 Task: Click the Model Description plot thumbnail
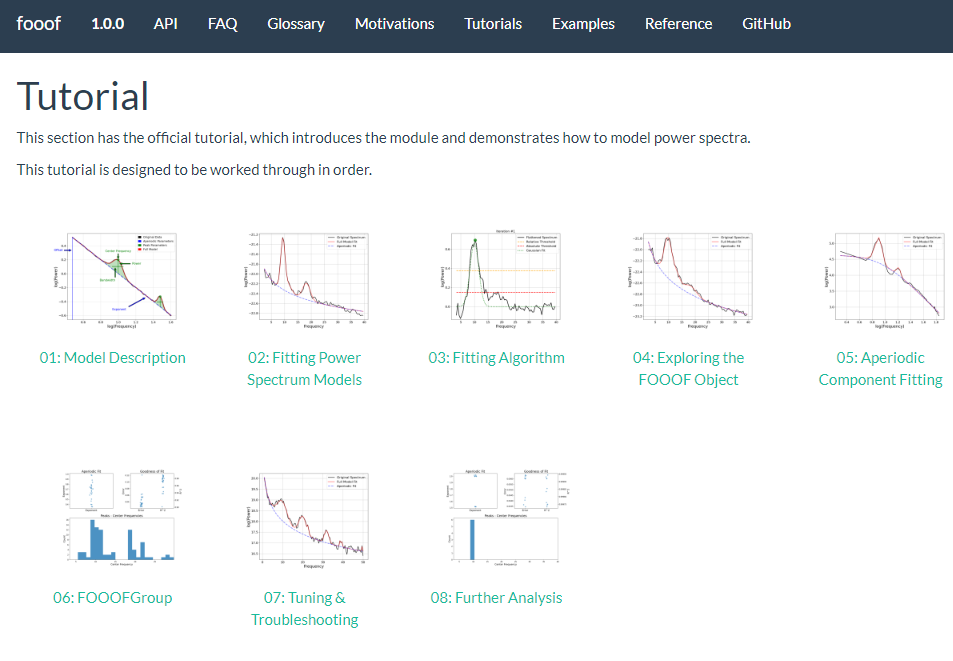pos(113,276)
